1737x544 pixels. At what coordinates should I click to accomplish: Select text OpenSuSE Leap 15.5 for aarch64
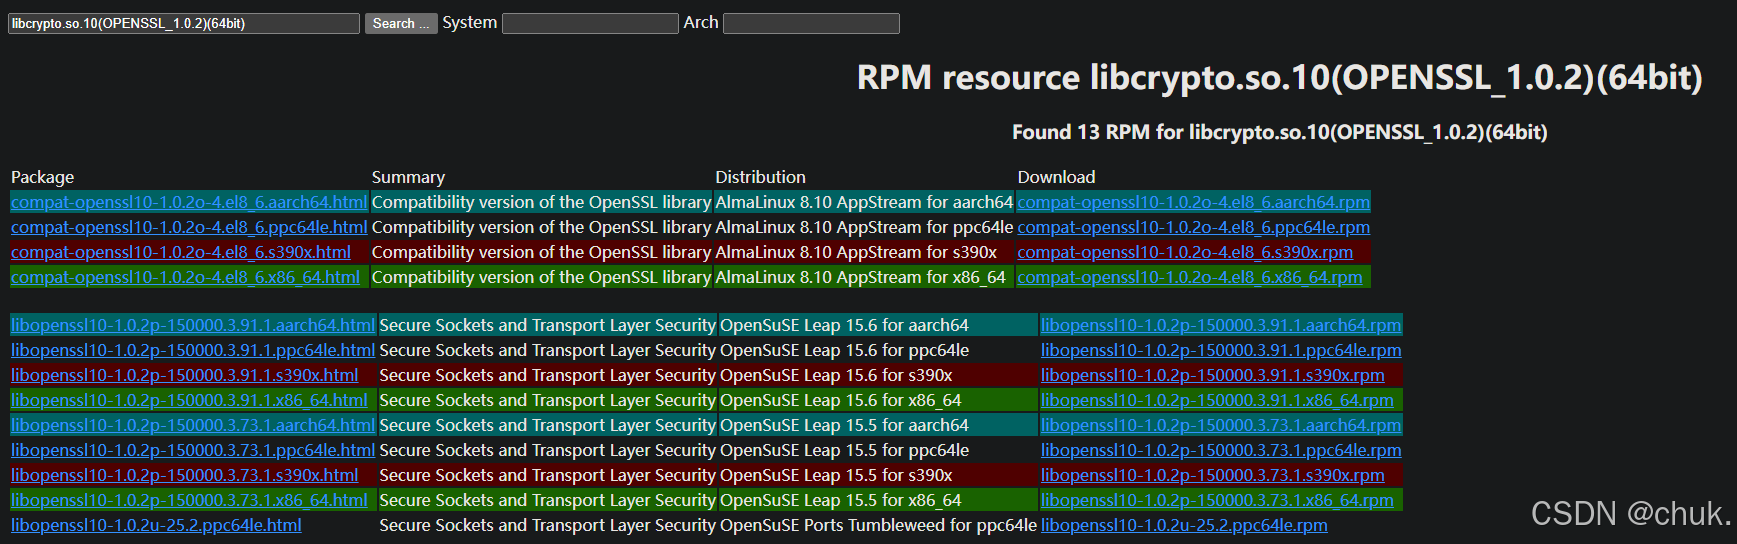click(x=844, y=425)
